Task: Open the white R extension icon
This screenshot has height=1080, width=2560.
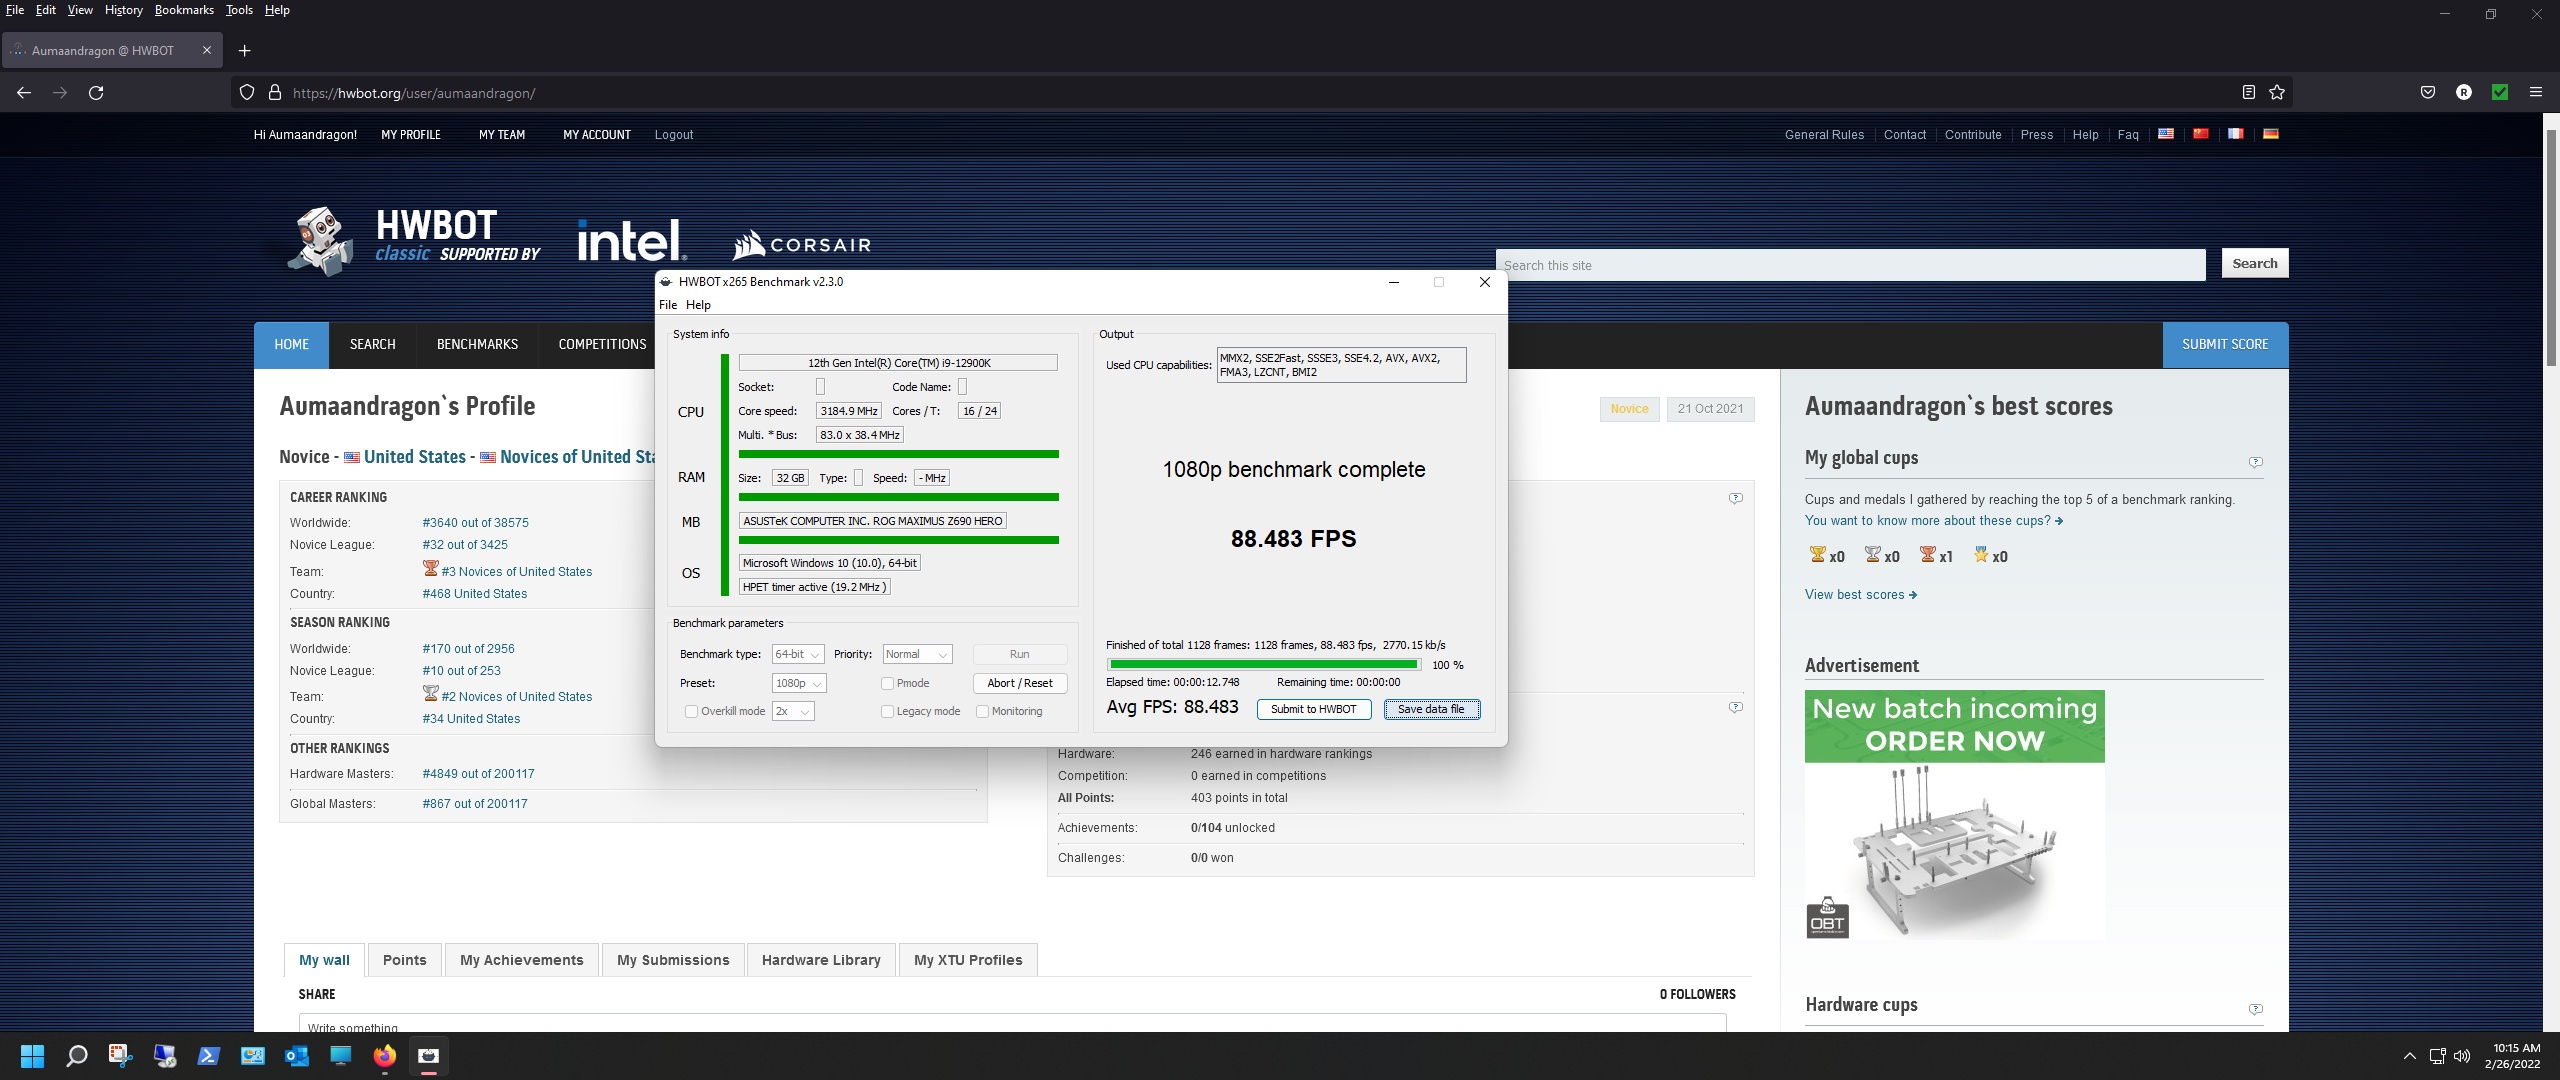Action: click(x=2464, y=93)
